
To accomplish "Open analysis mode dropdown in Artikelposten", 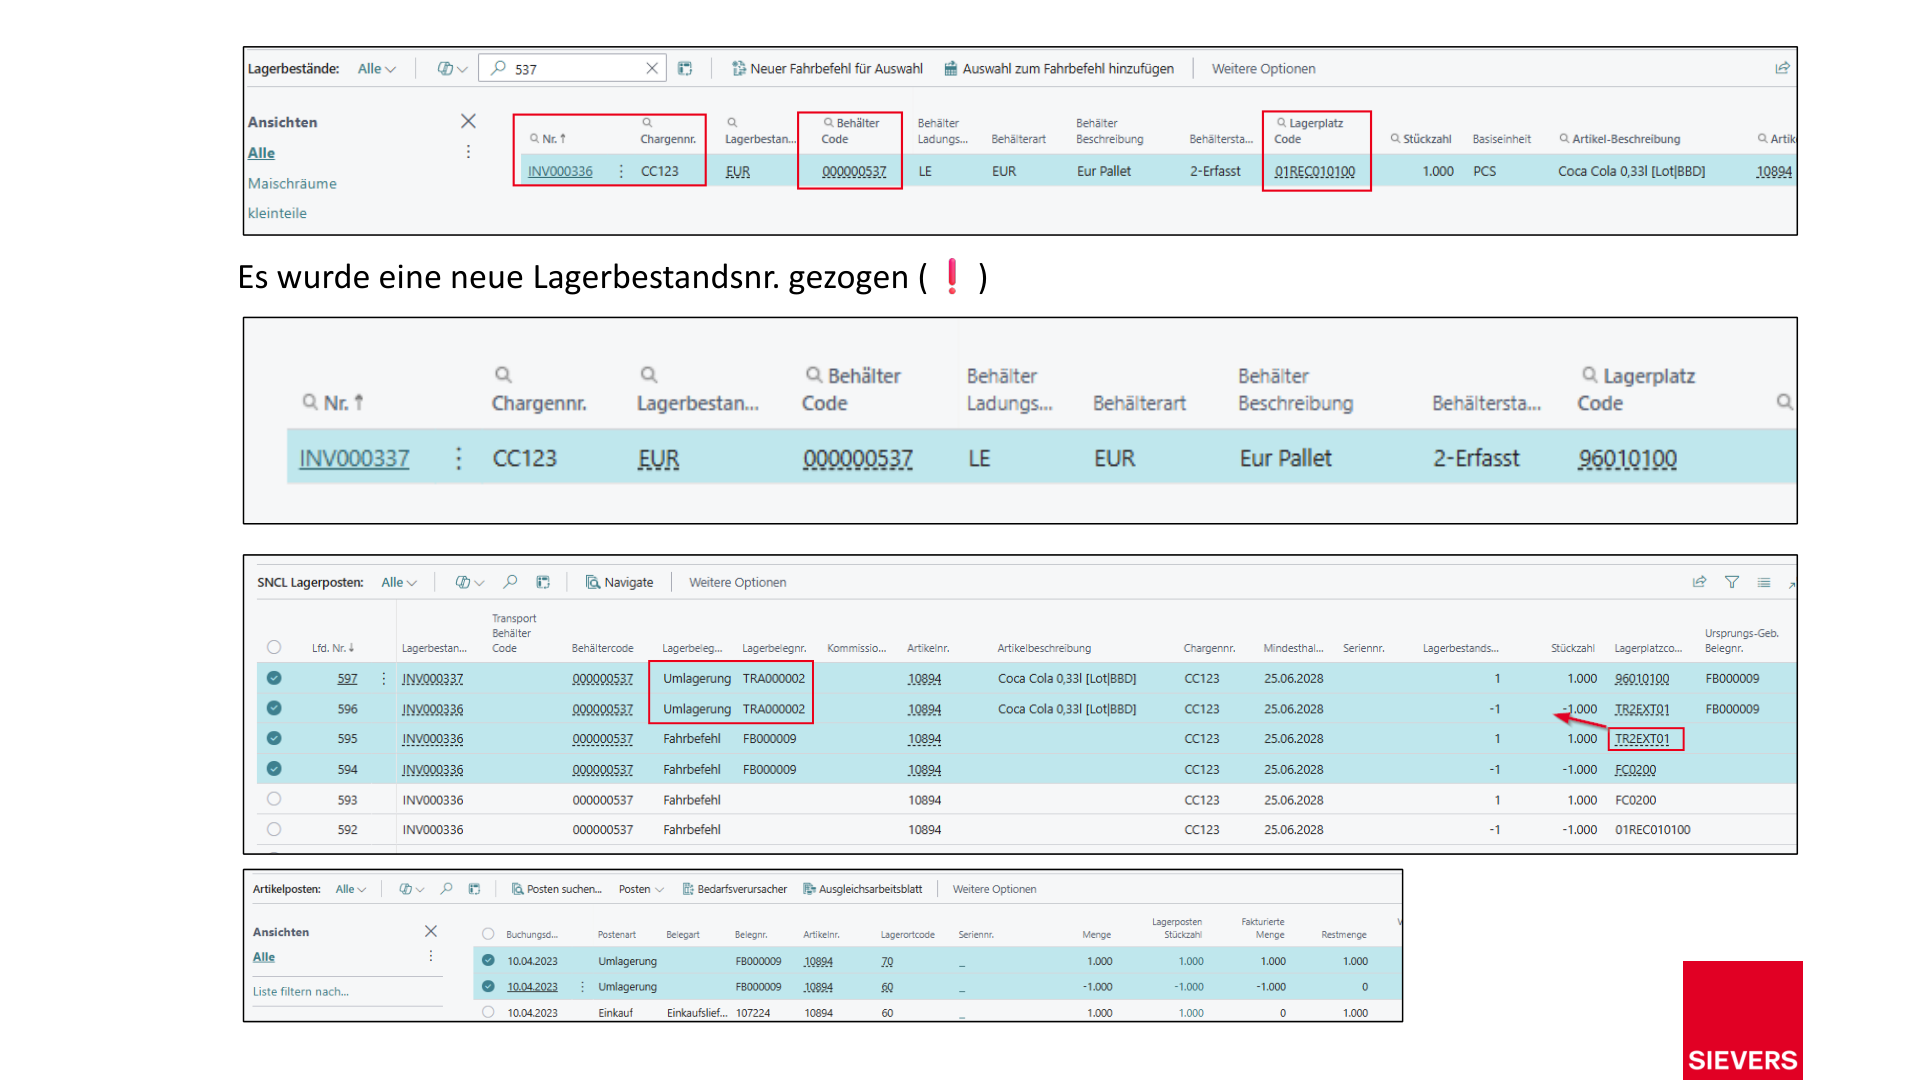I will click(411, 889).
